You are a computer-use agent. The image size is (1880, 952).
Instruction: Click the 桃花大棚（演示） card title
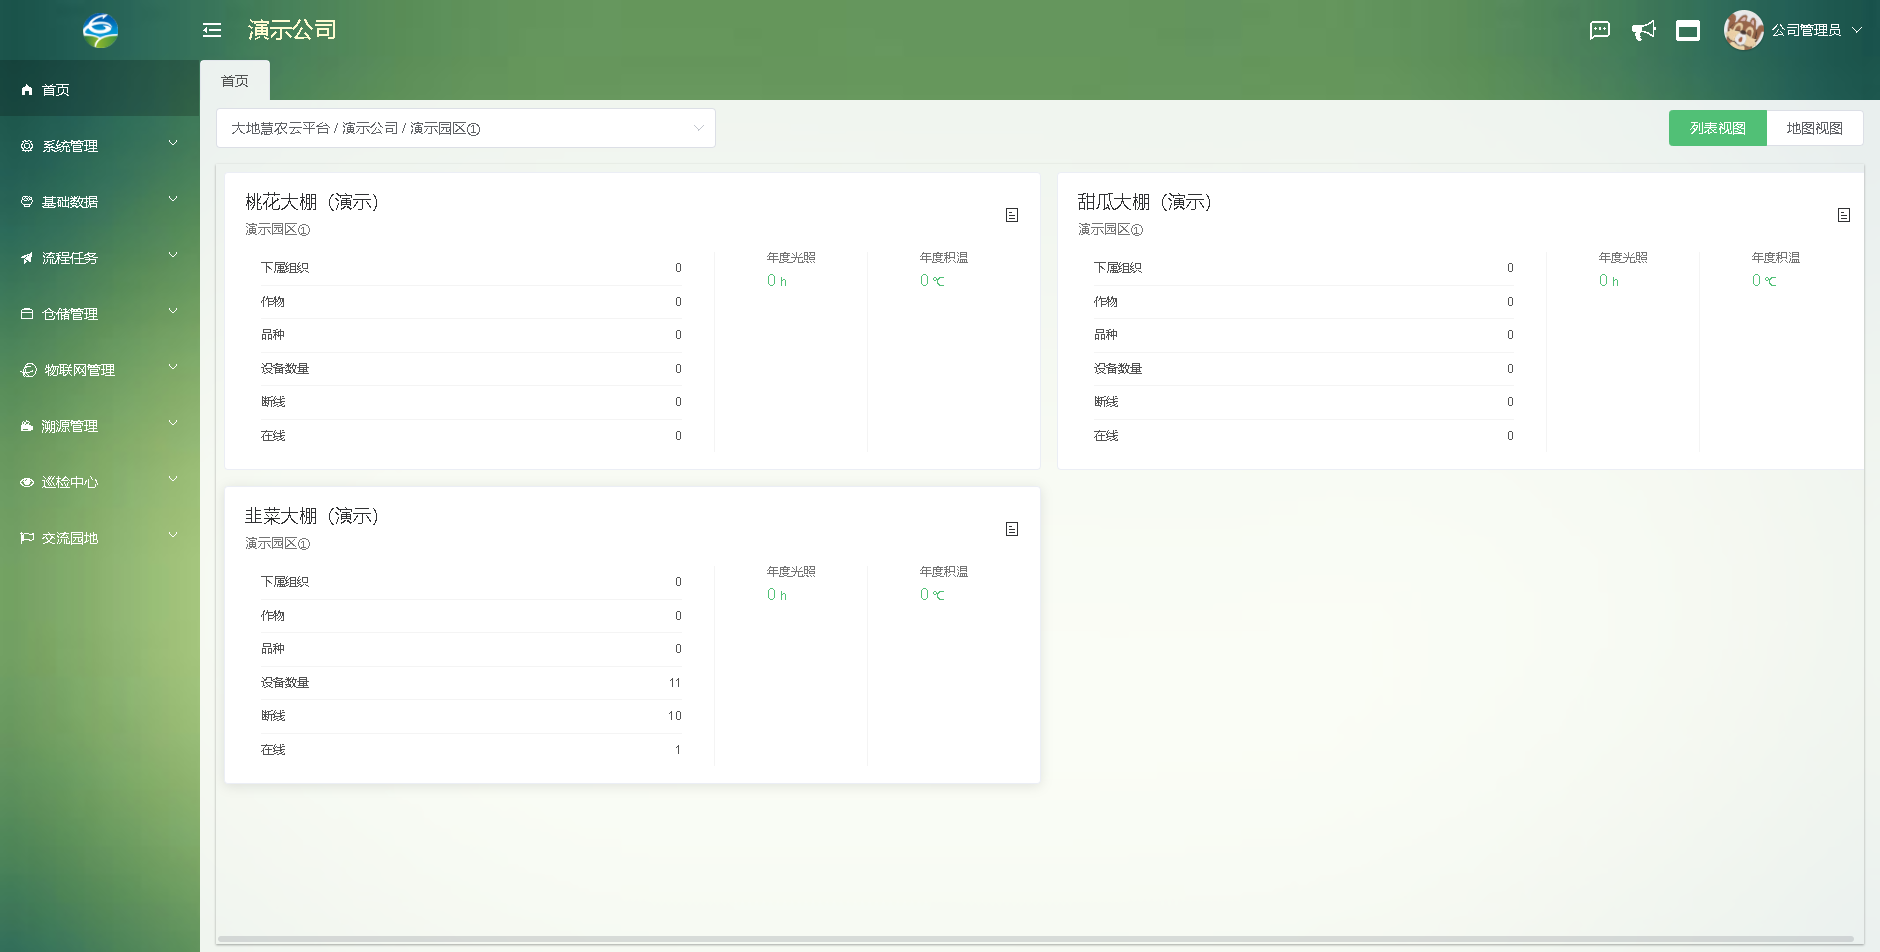click(312, 202)
